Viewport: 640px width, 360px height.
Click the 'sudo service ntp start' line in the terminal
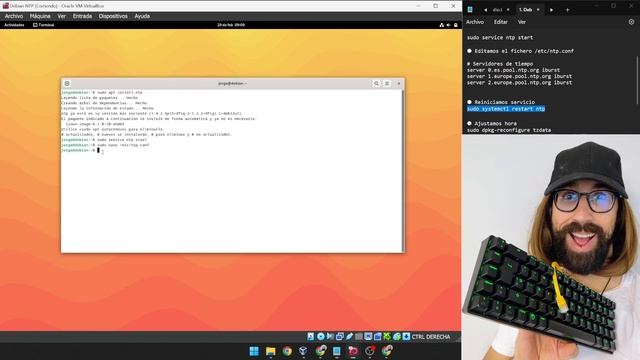pyautogui.click(x=104, y=140)
